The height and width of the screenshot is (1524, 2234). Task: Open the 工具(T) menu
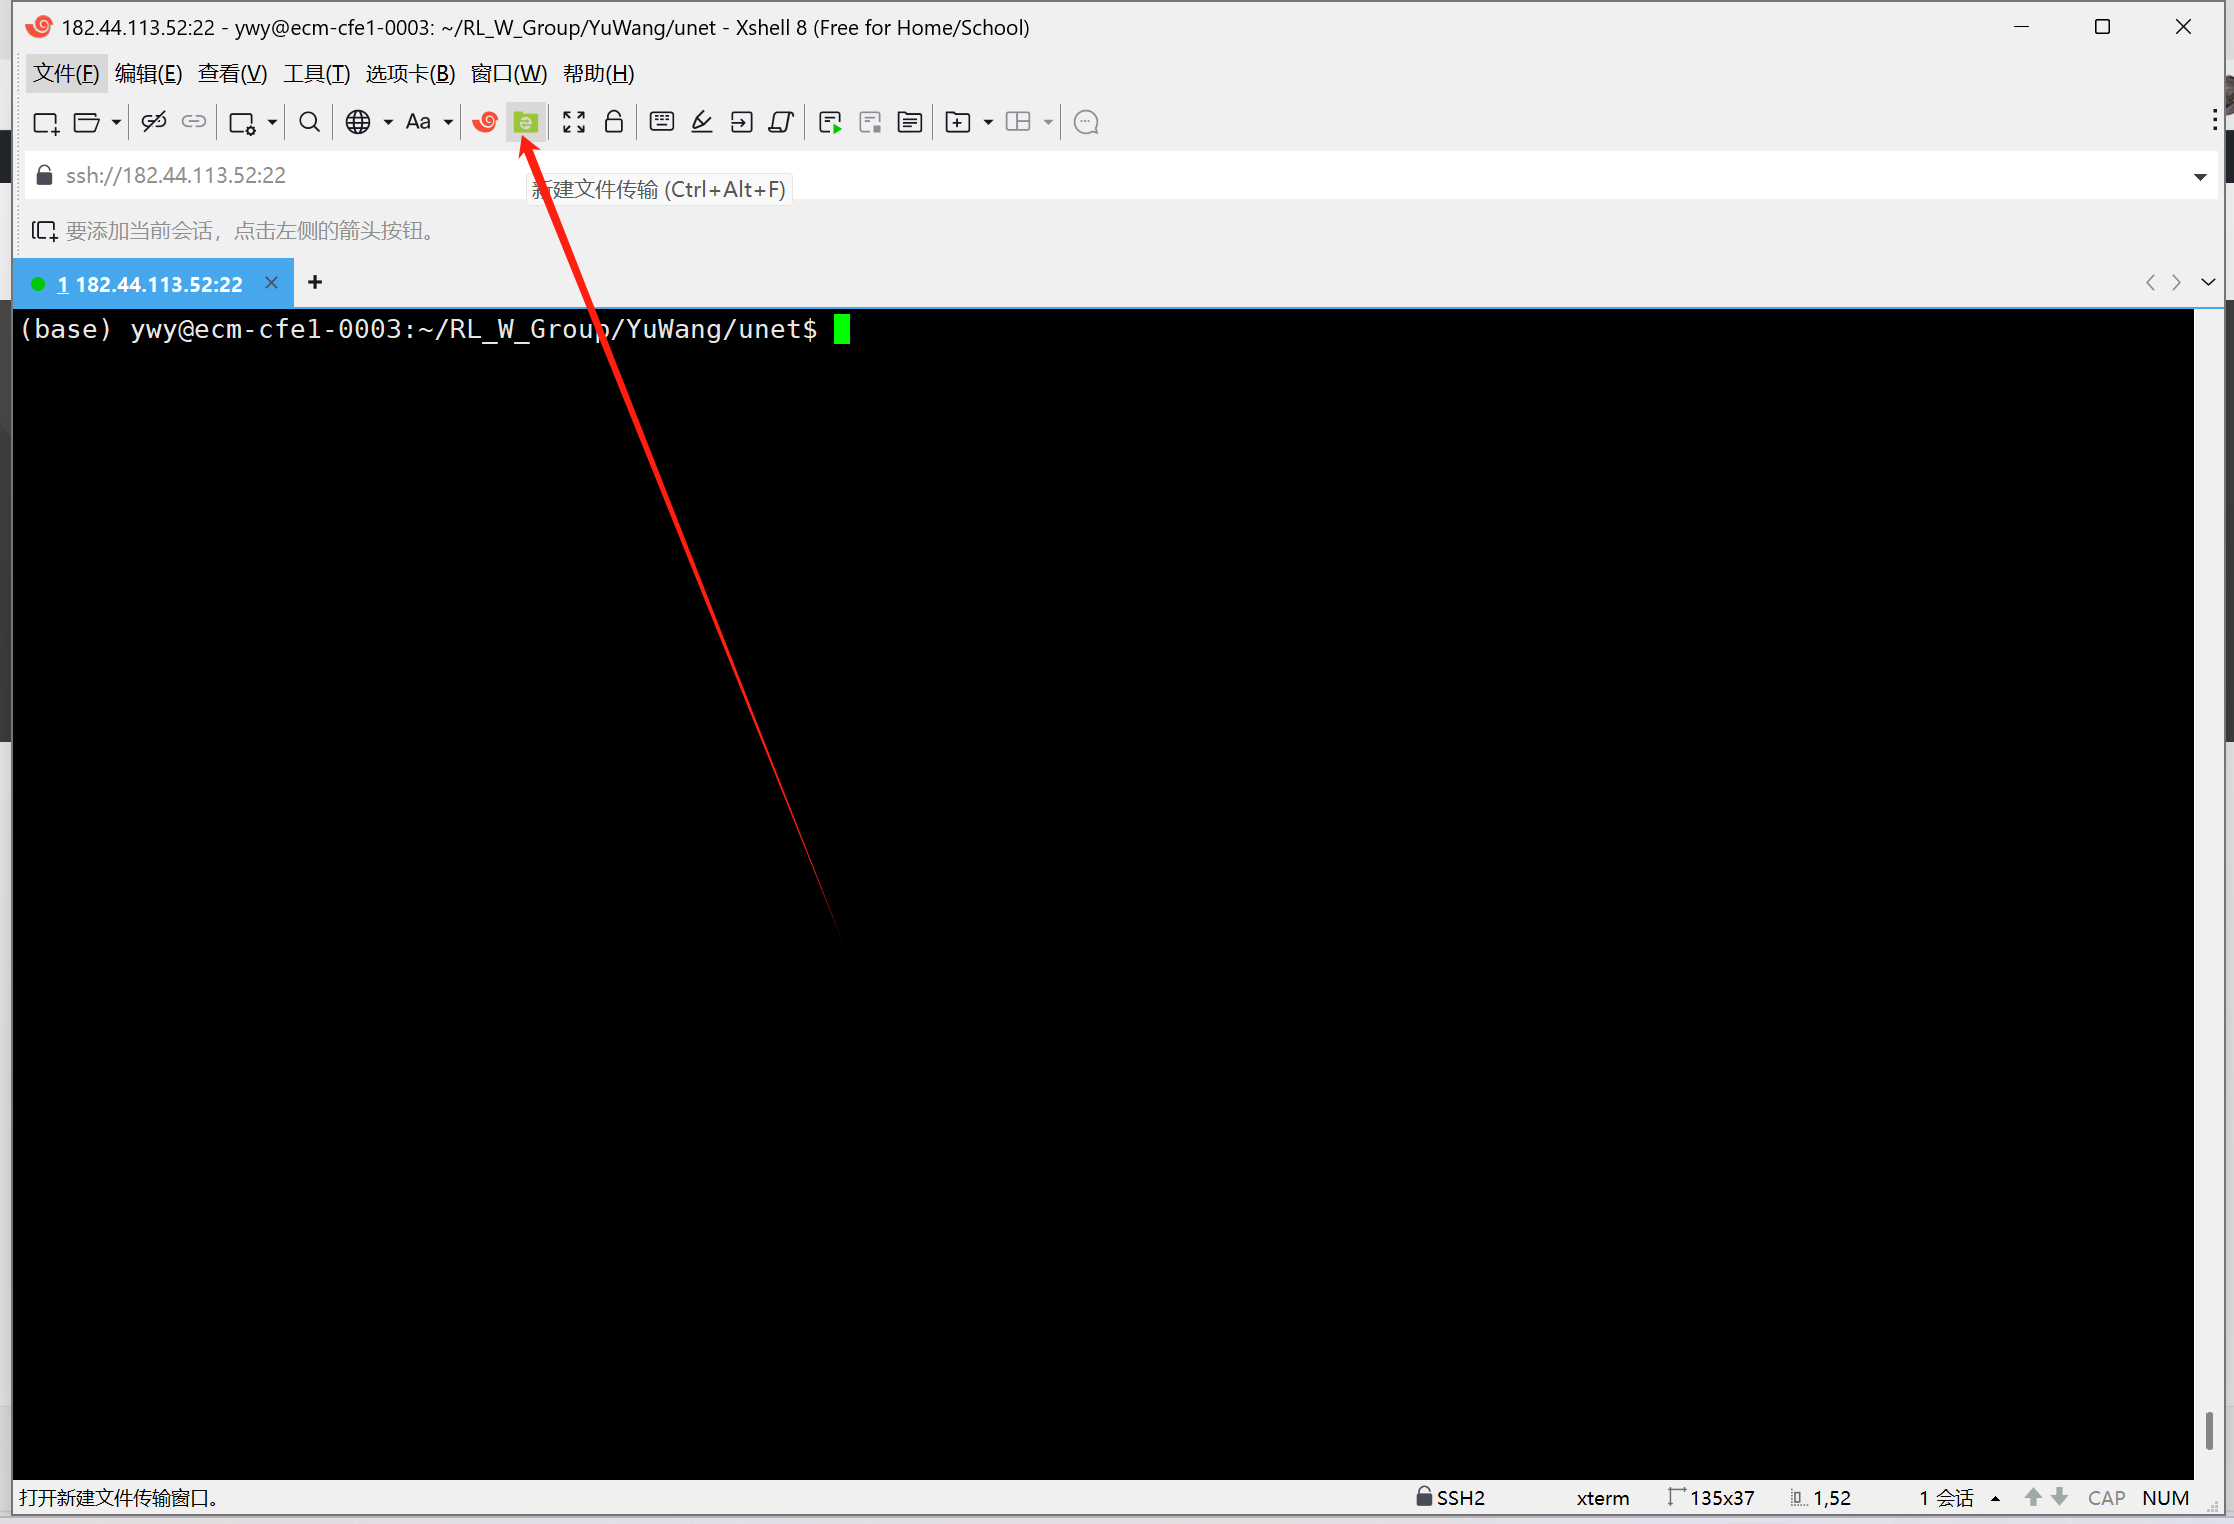click(316, 74)
